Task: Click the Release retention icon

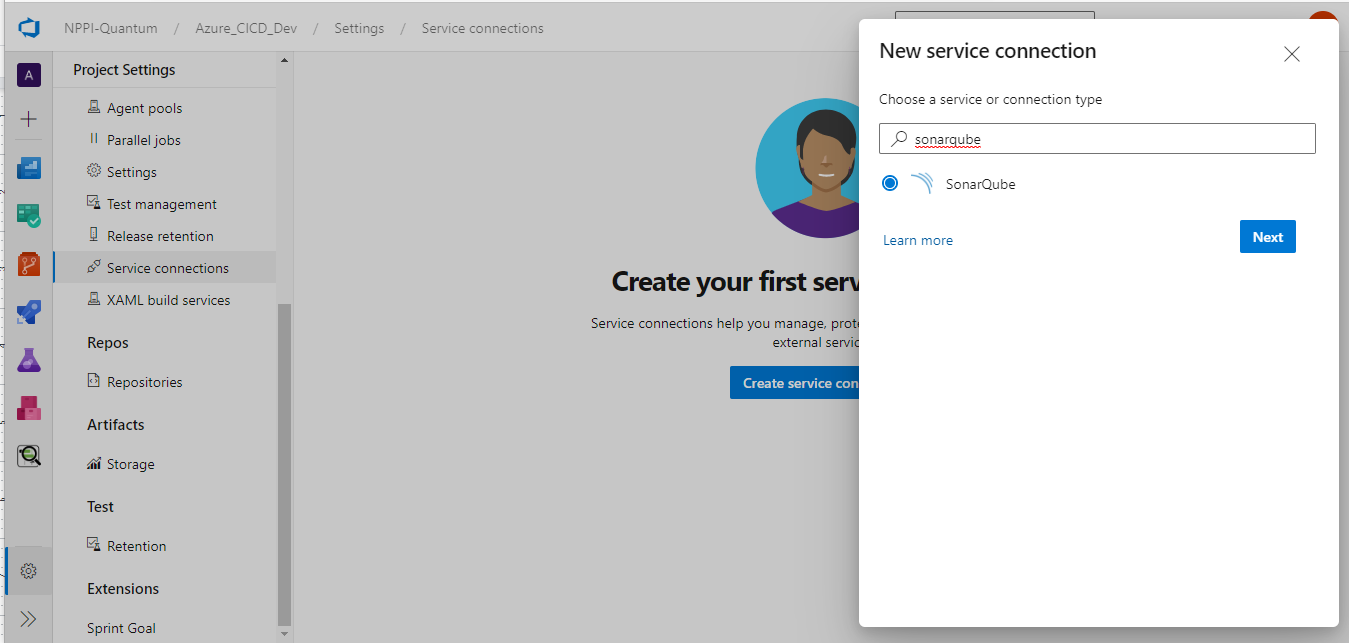Action: [94, 235]
